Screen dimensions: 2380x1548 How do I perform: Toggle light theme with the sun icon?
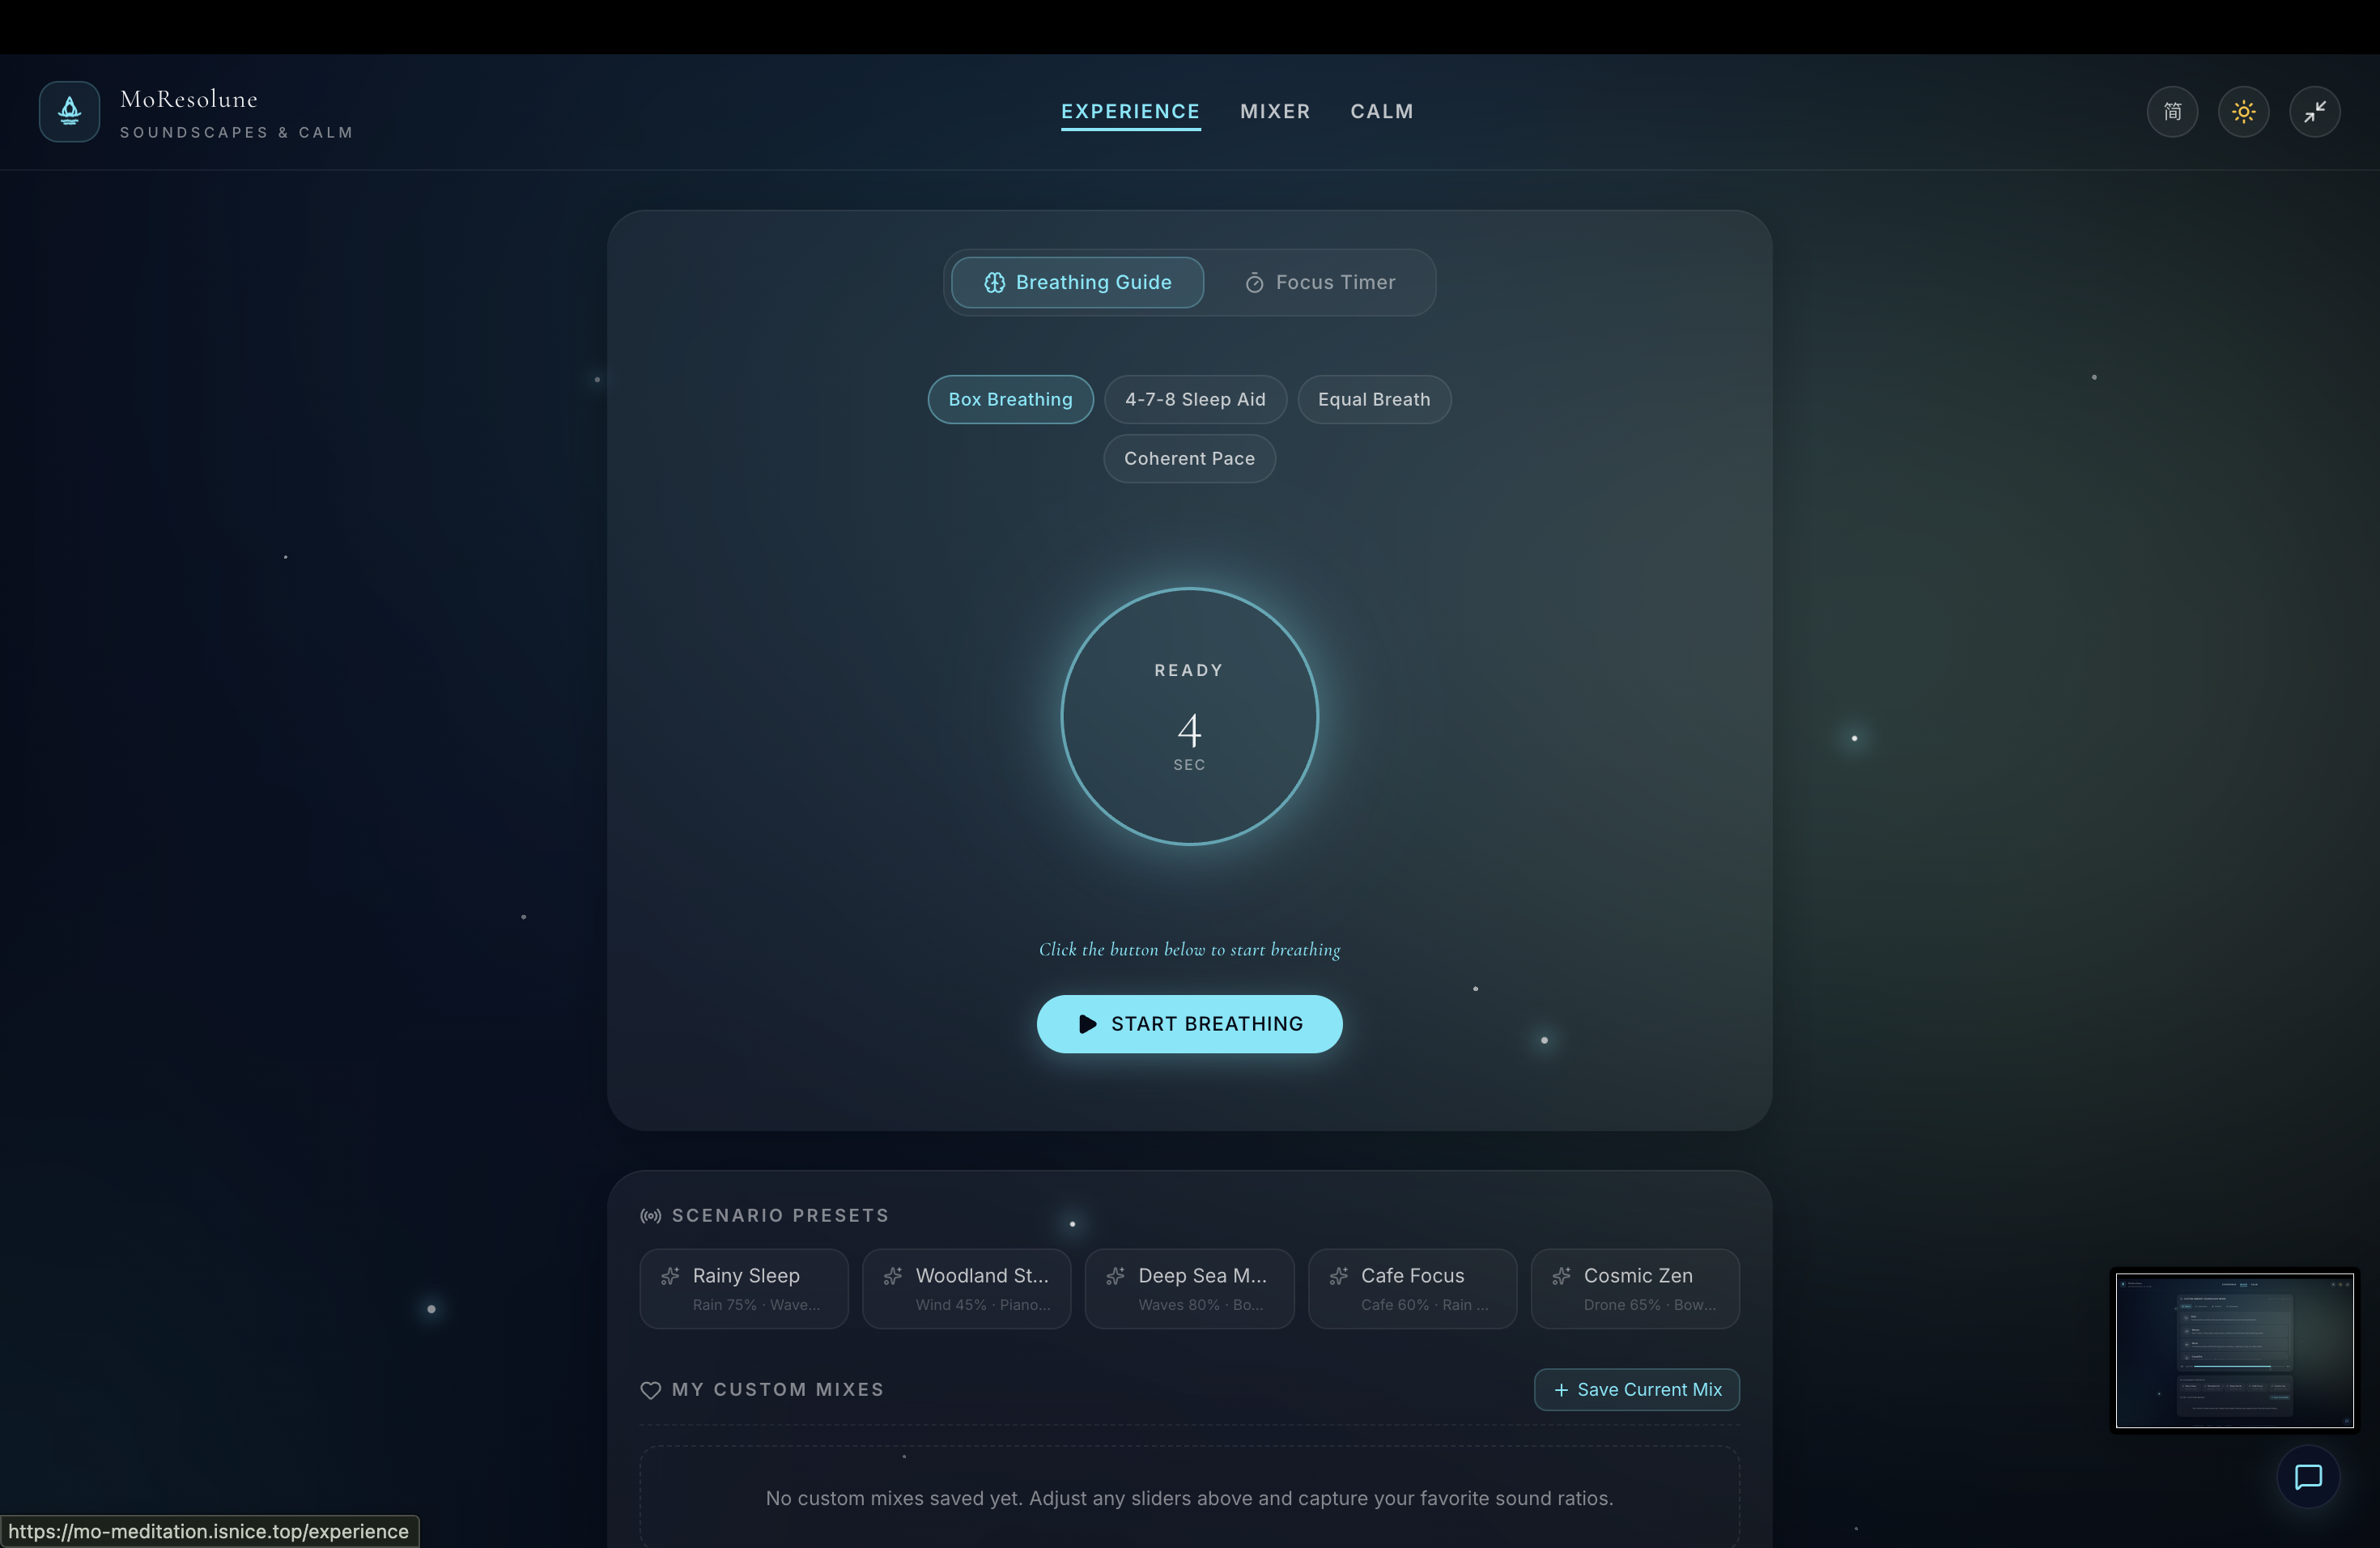2243,111
